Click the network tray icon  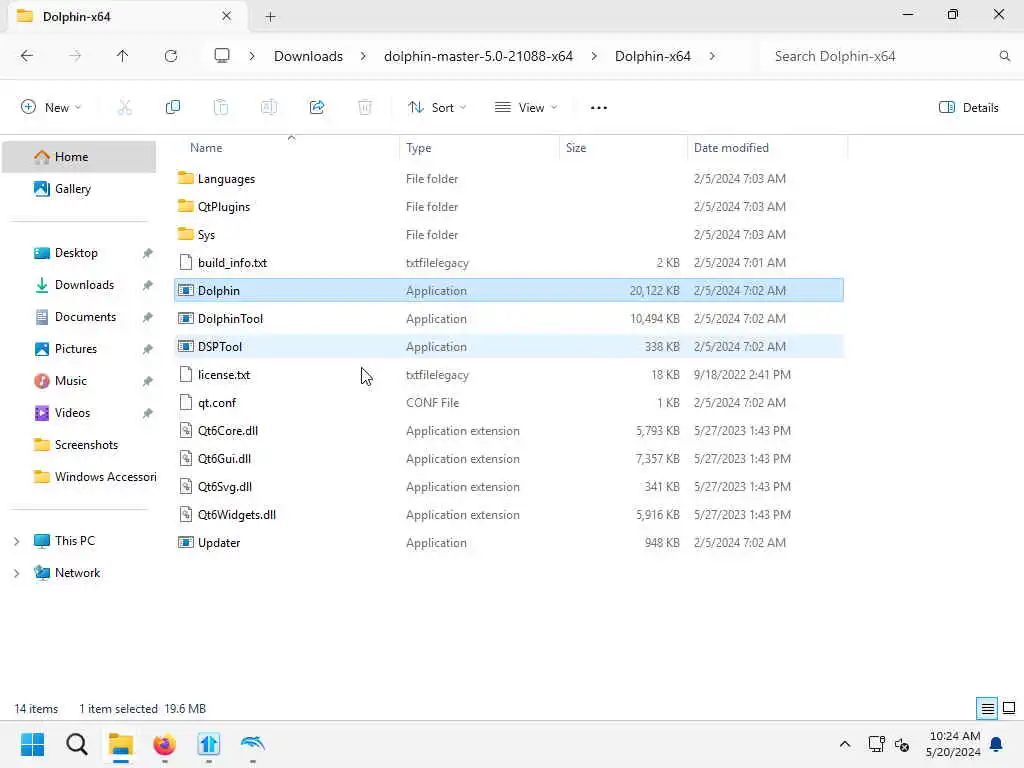876,744
